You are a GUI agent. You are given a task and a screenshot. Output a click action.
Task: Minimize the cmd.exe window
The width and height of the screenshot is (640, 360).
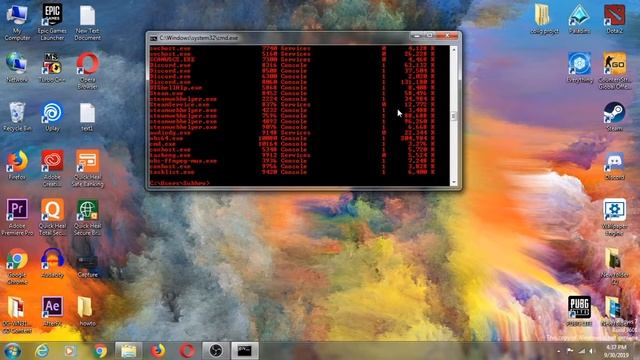tap(416, 36)
